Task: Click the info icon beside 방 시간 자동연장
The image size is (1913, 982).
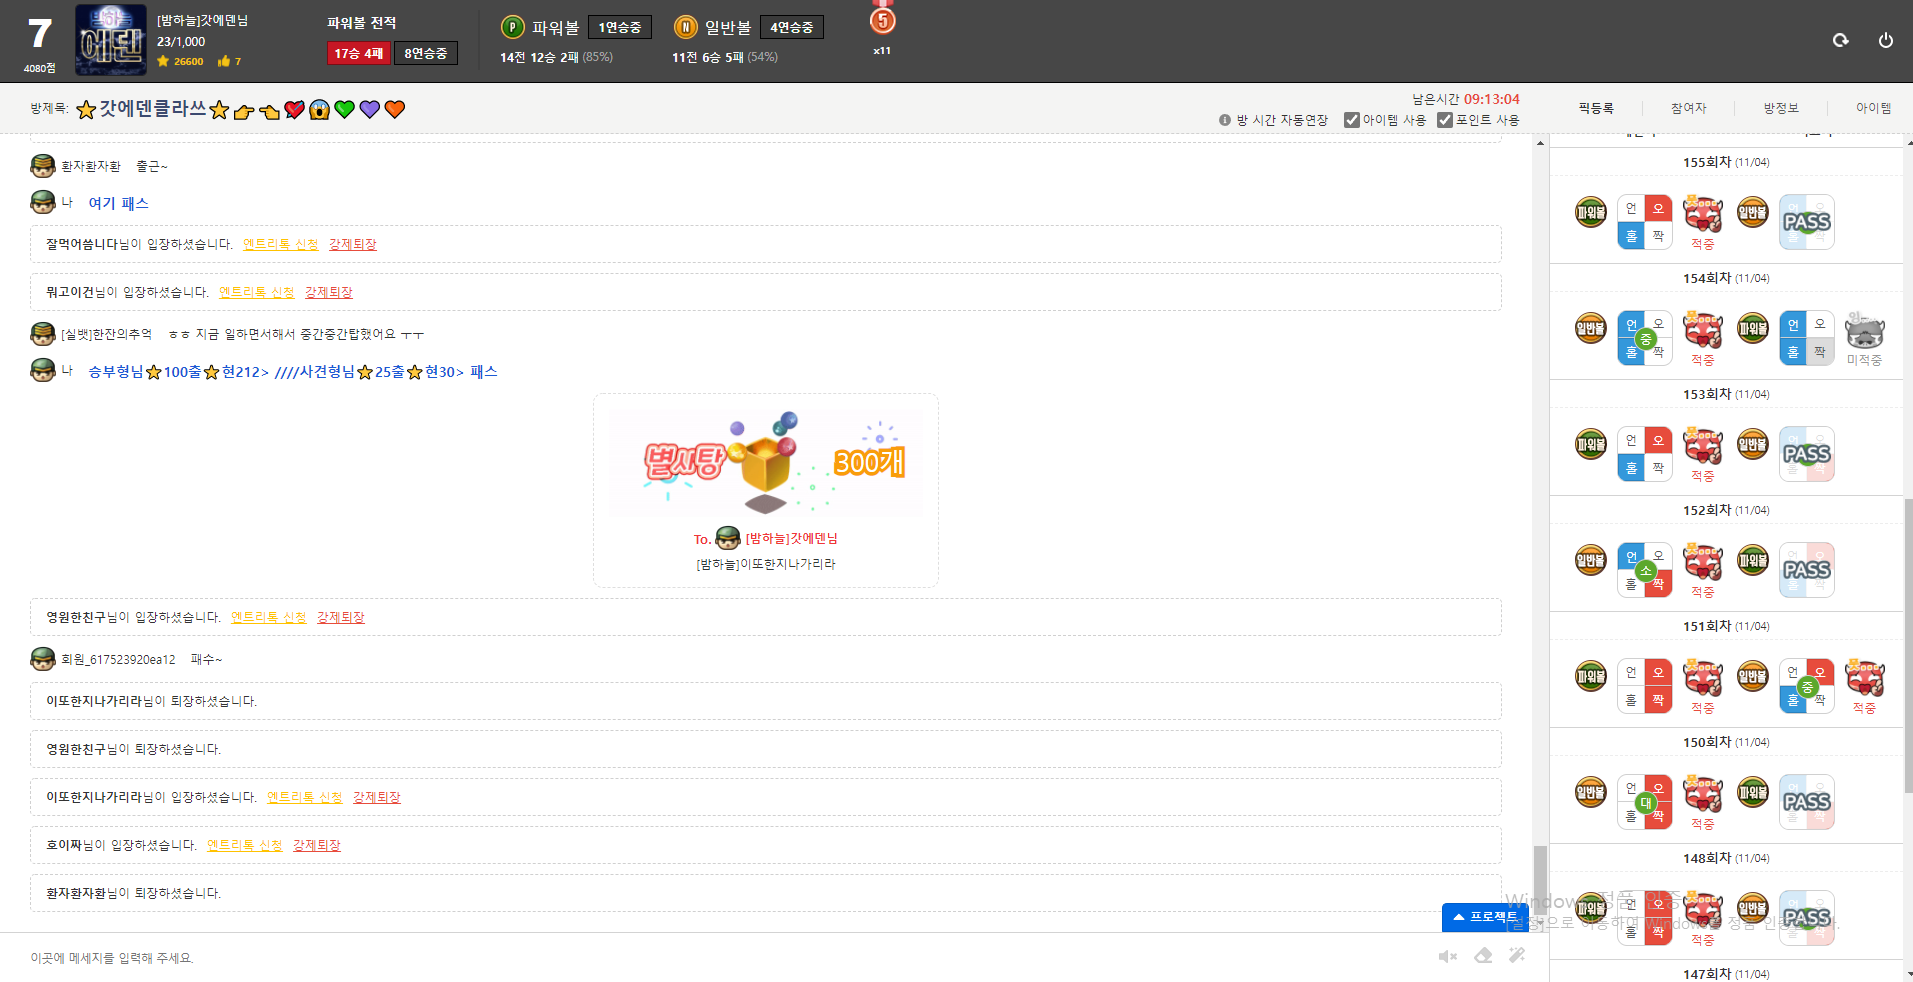Action: click(x=1225, y=120)
